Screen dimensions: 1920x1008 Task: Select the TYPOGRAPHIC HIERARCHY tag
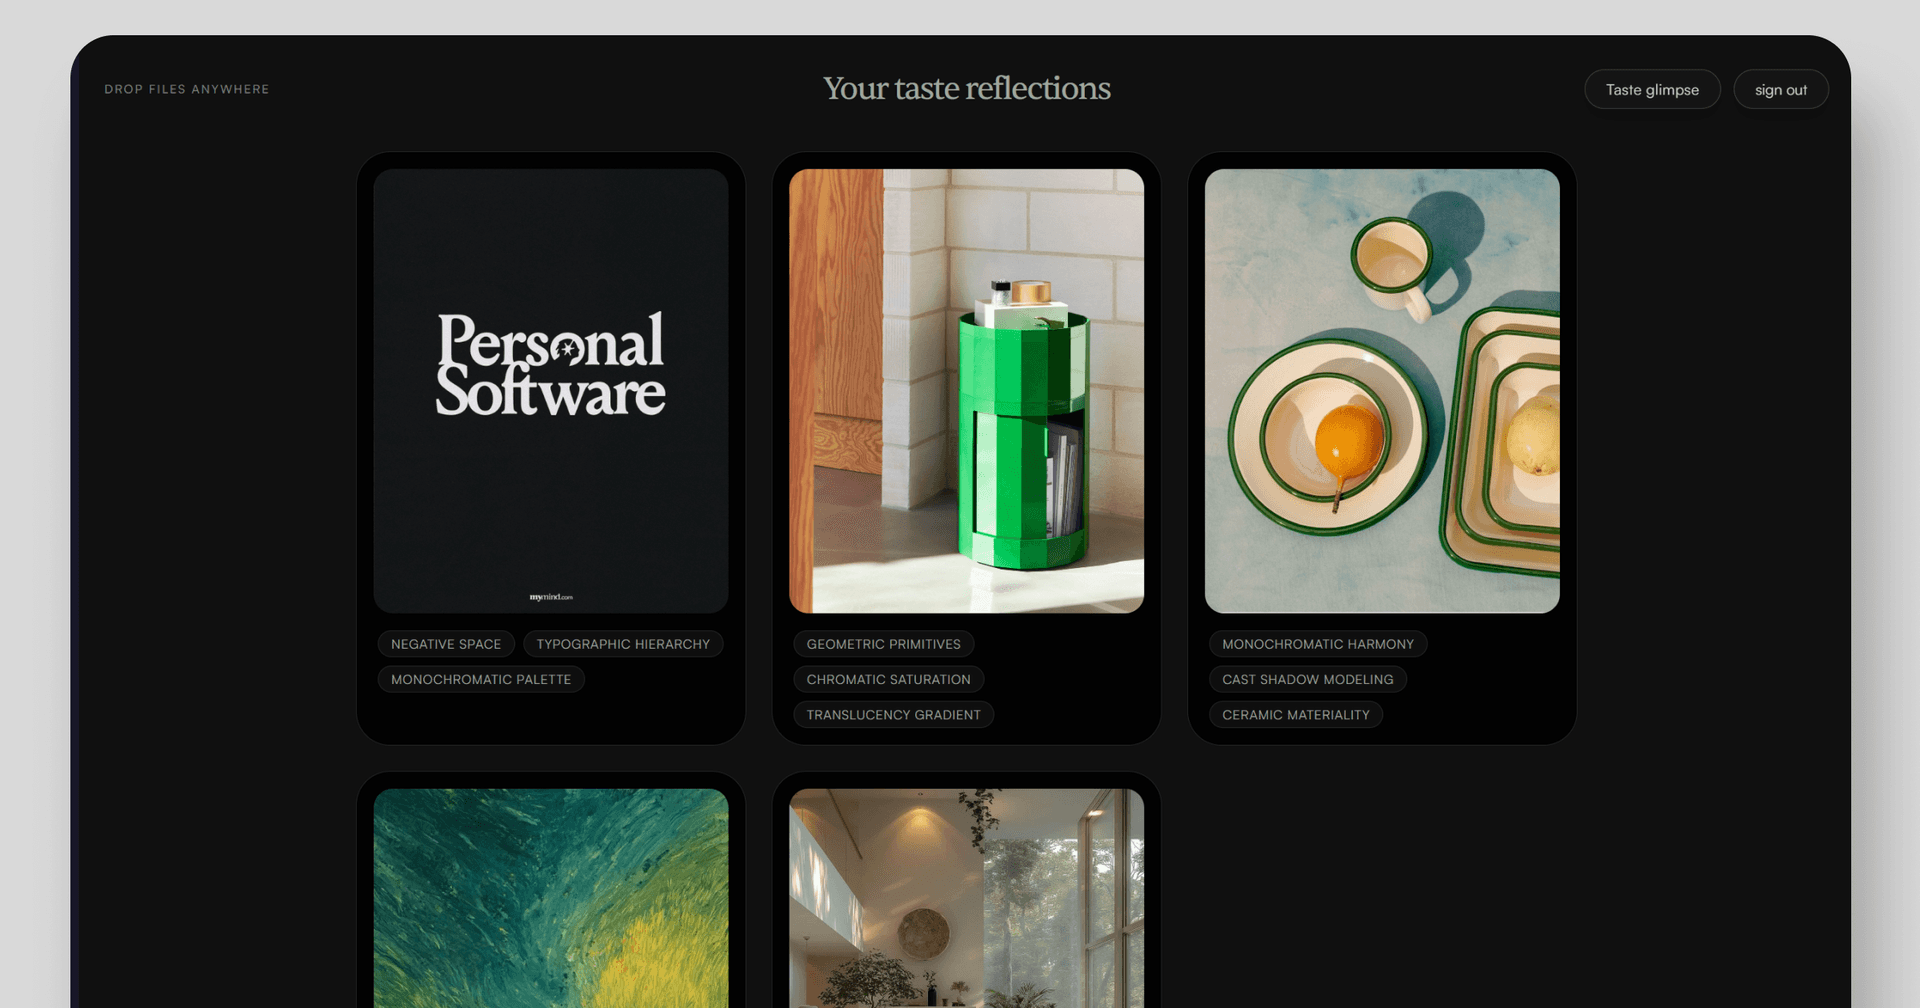(623, 644)
